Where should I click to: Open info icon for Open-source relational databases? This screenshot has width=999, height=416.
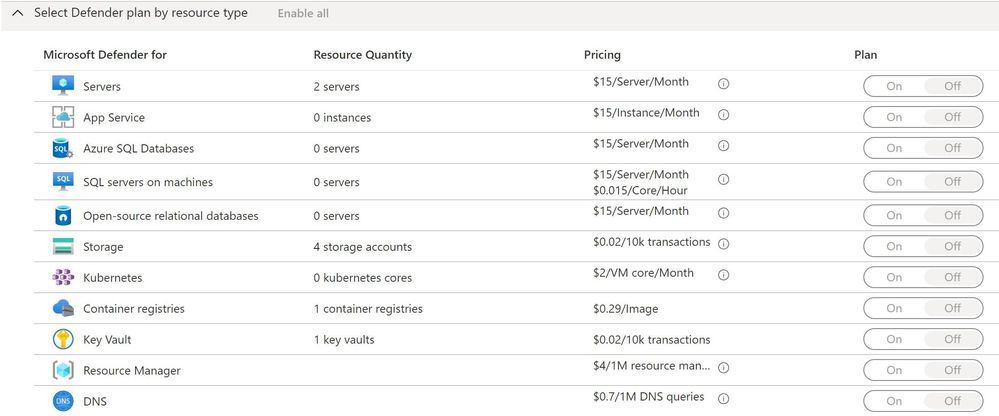point(723,213)
